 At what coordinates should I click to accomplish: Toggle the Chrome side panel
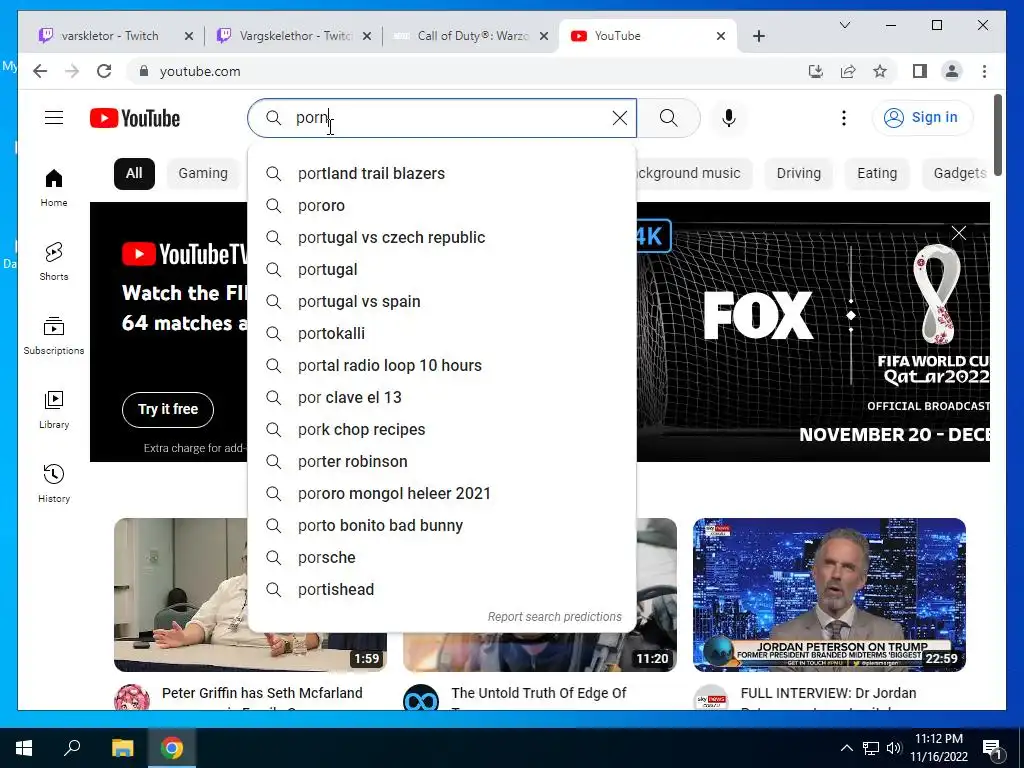920,71
